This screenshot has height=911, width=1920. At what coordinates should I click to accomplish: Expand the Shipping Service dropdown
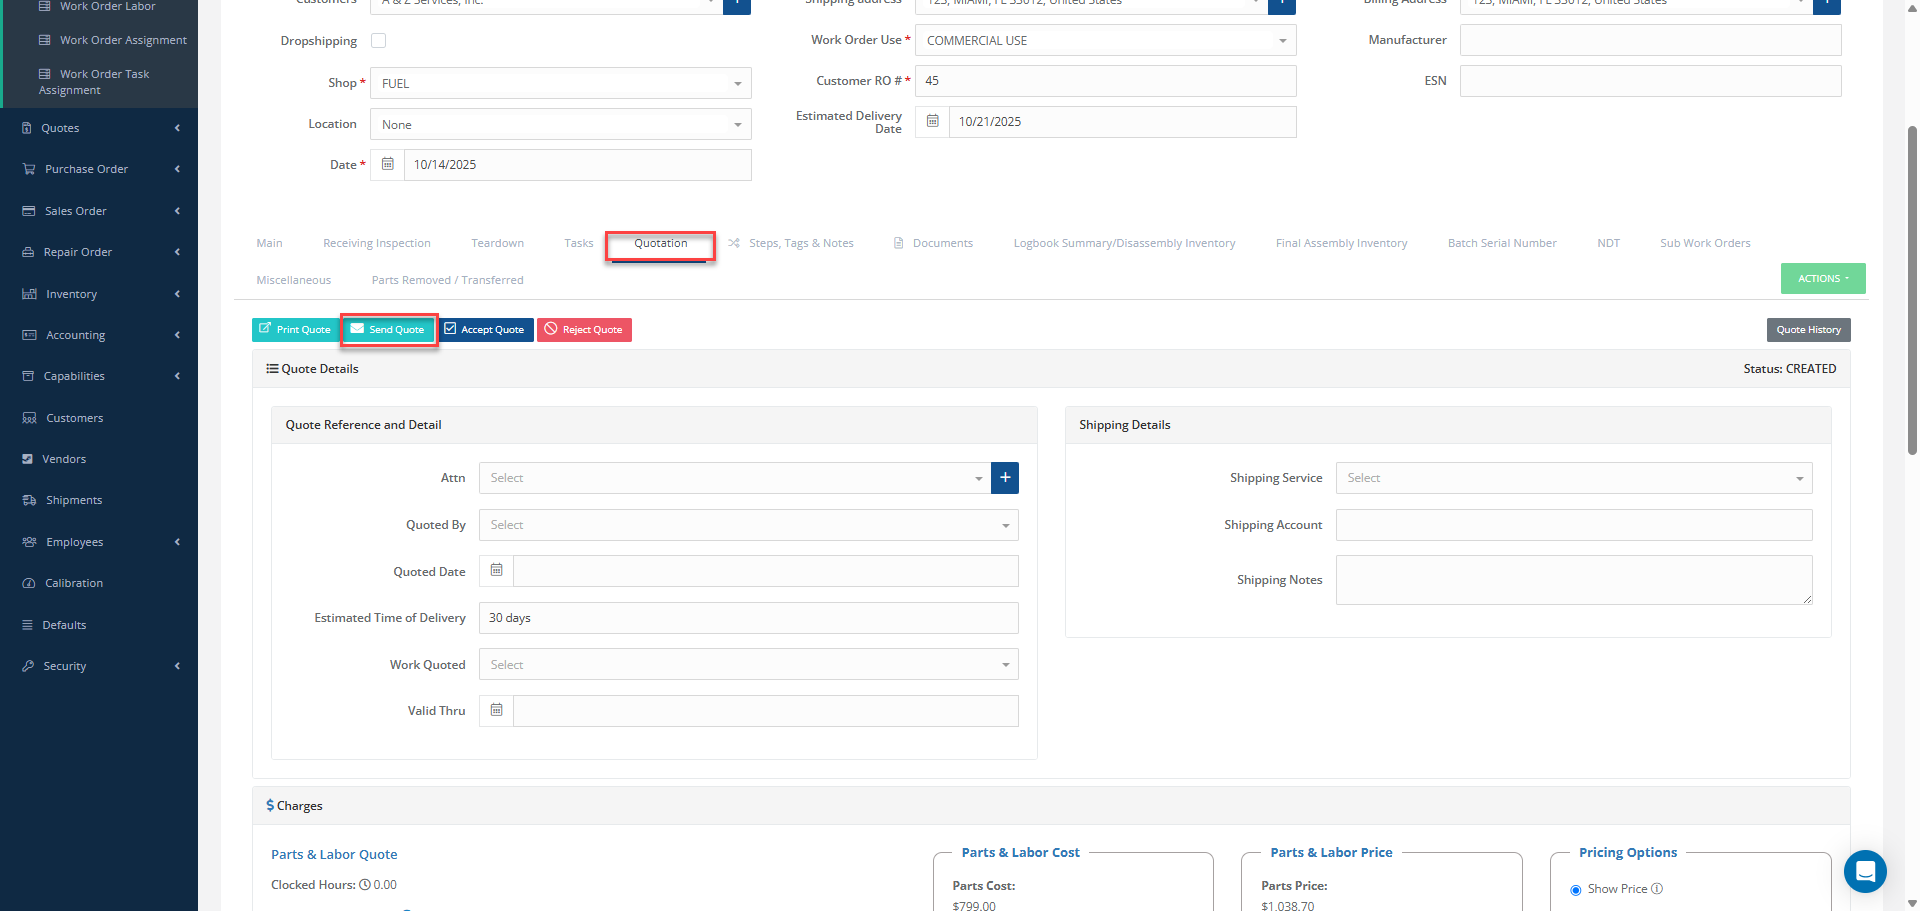pyautogui.click(x=1573, y=478)
